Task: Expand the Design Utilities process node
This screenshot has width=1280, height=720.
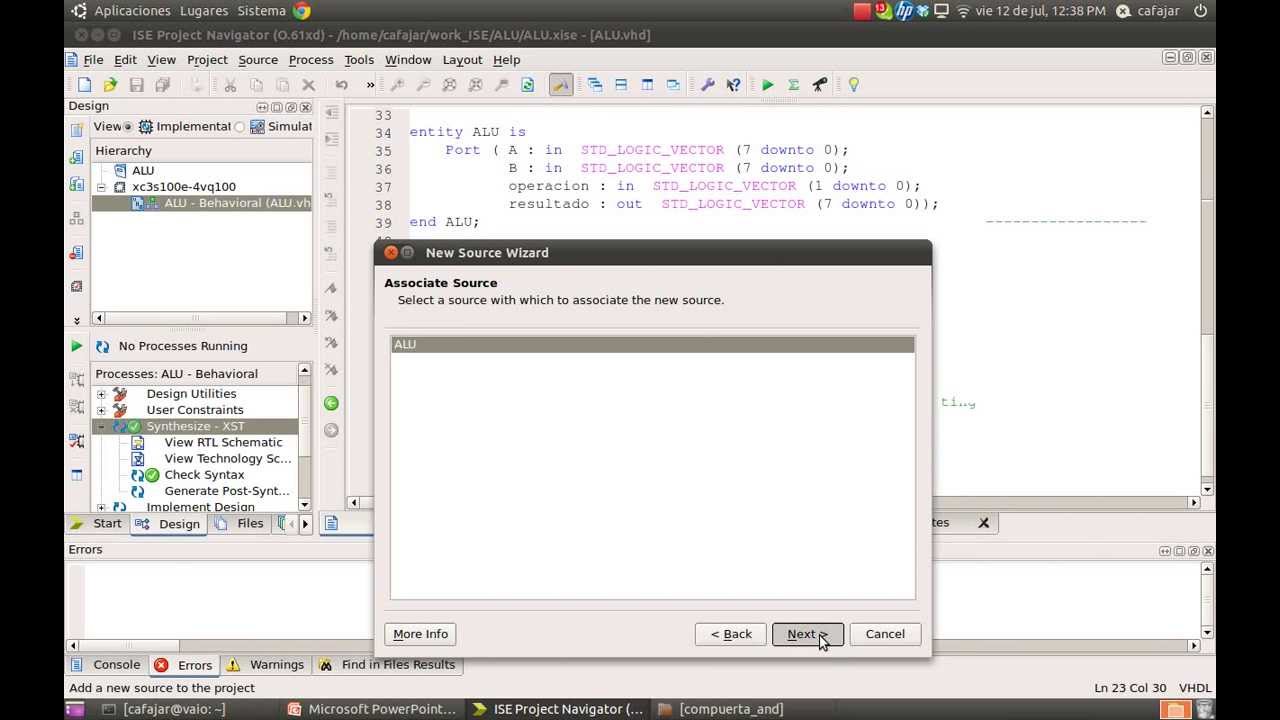Action: point(101,394)
